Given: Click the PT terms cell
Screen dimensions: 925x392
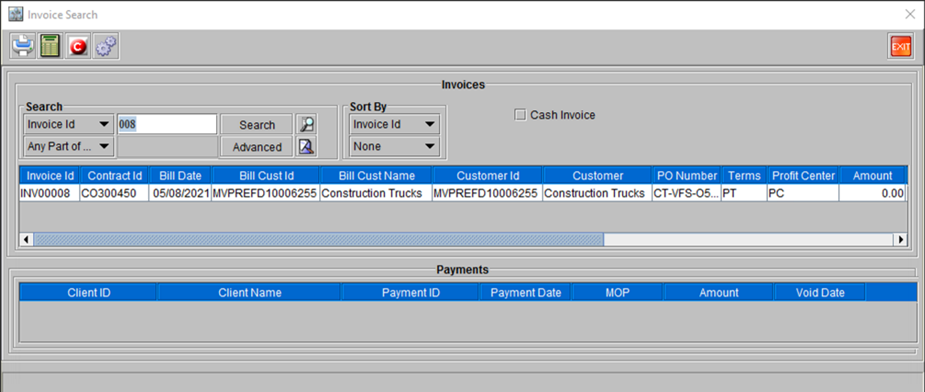Looking at the screenshot, I should [x=744, y=193].
